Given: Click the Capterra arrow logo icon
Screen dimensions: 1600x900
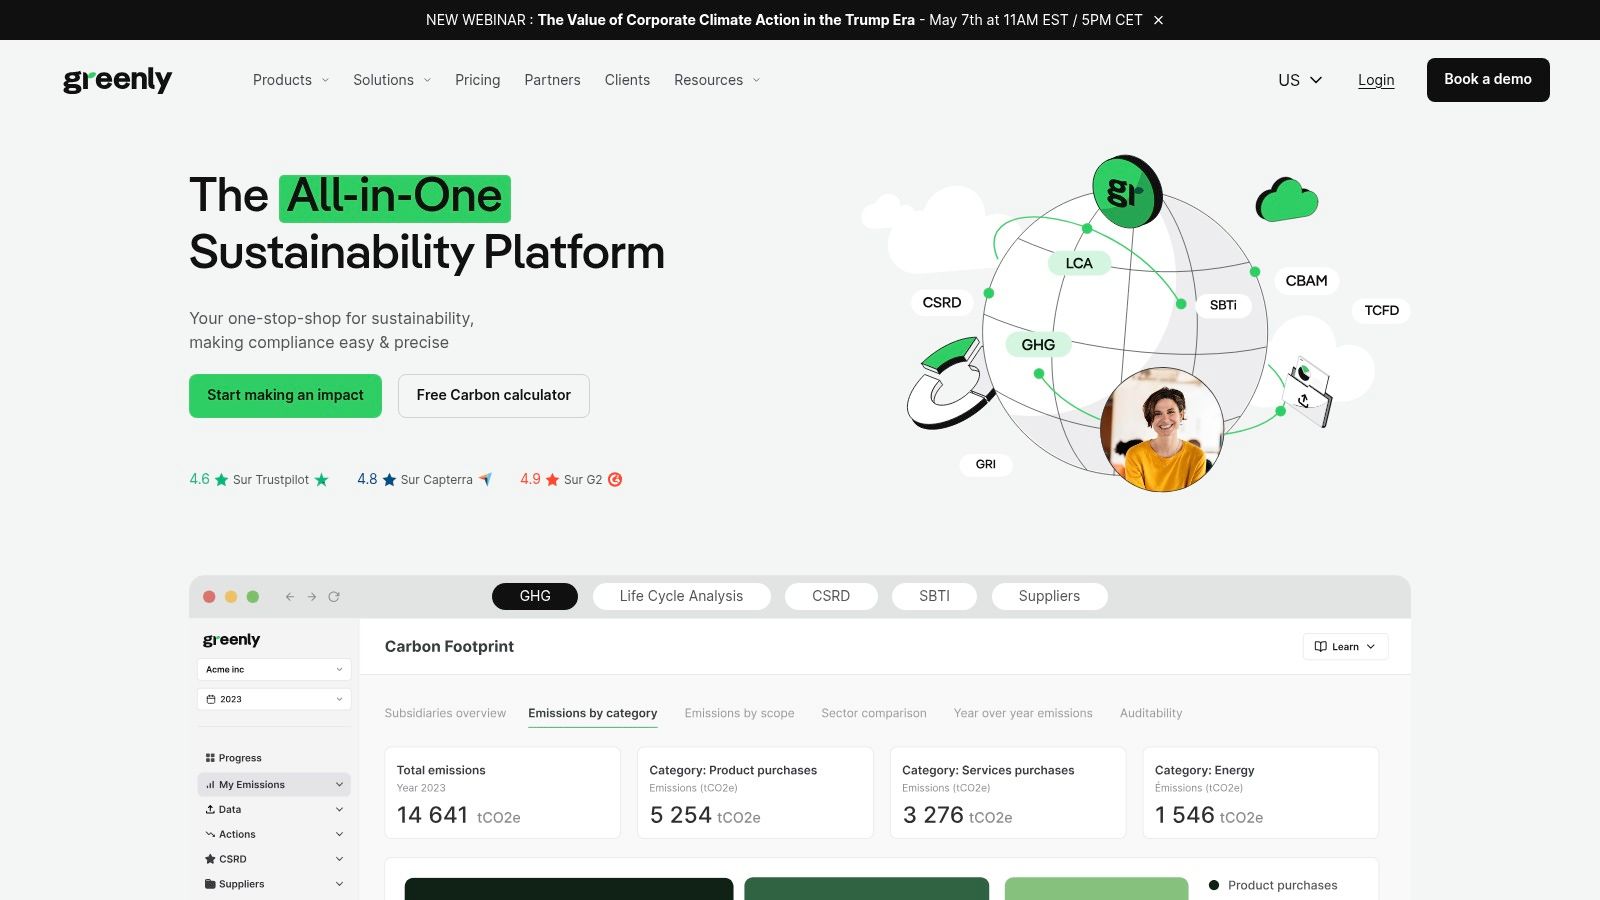Looking at the screenshot, I should pyautogui.click(x=485, y=480).
